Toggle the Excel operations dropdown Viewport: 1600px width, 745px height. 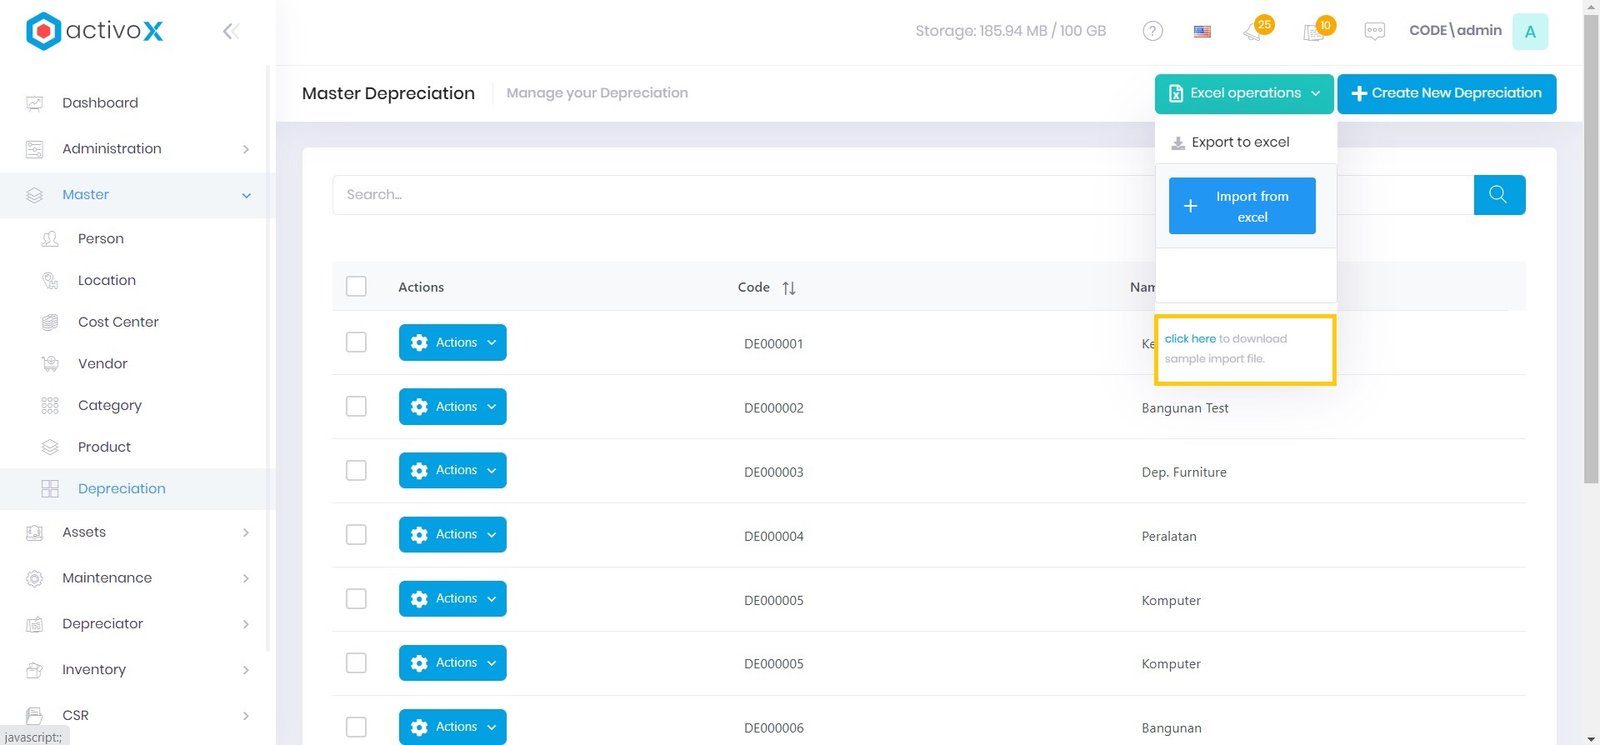1244,94
